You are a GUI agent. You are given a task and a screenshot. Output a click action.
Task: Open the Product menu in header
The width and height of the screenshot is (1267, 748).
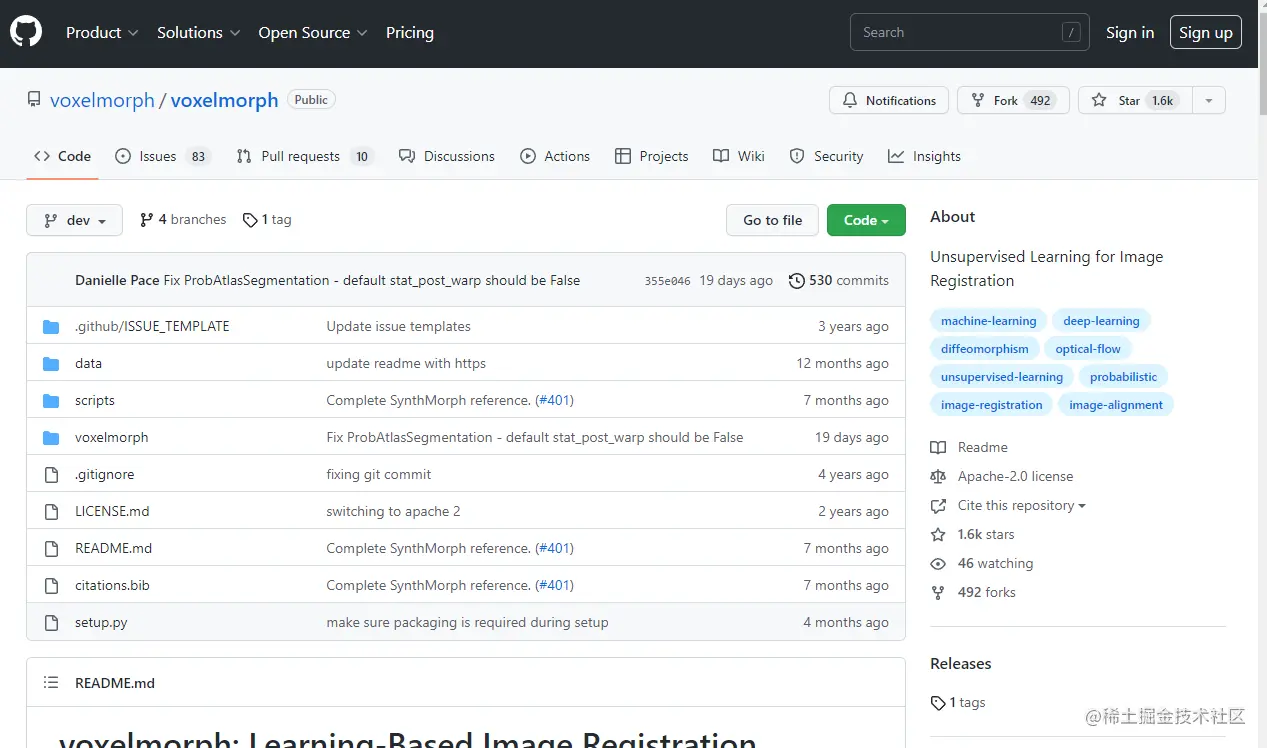tap(102, 32)
